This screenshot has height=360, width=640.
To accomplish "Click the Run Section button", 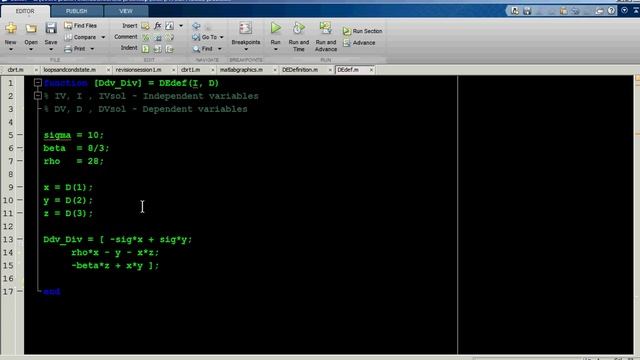I will tap(362, 31).
